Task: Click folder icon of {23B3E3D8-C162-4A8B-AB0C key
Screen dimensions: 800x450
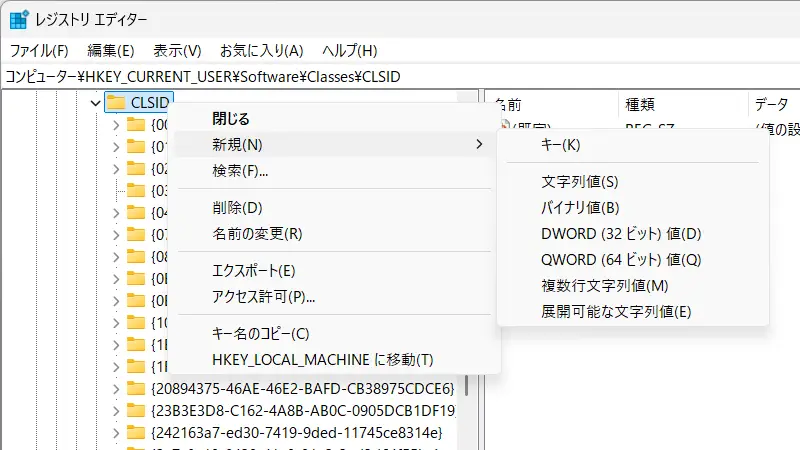Action: tap(136, 410)
